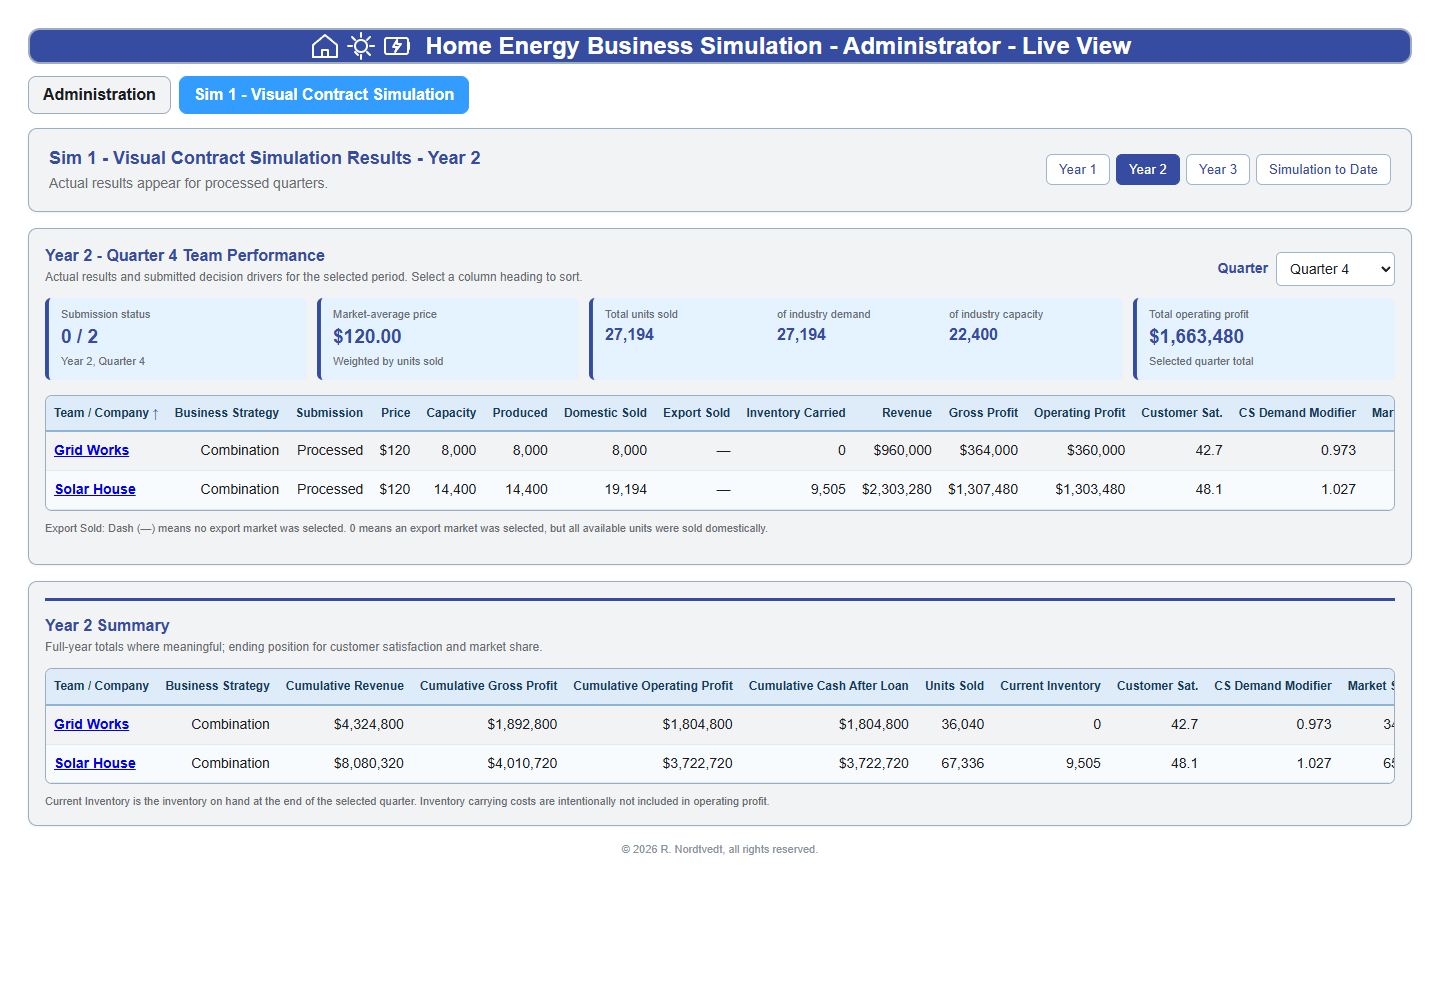Viewport: 1440px width, 1000px height.
Task: Open Solar House link in Quarter 4 table
Action: [95, 490]
